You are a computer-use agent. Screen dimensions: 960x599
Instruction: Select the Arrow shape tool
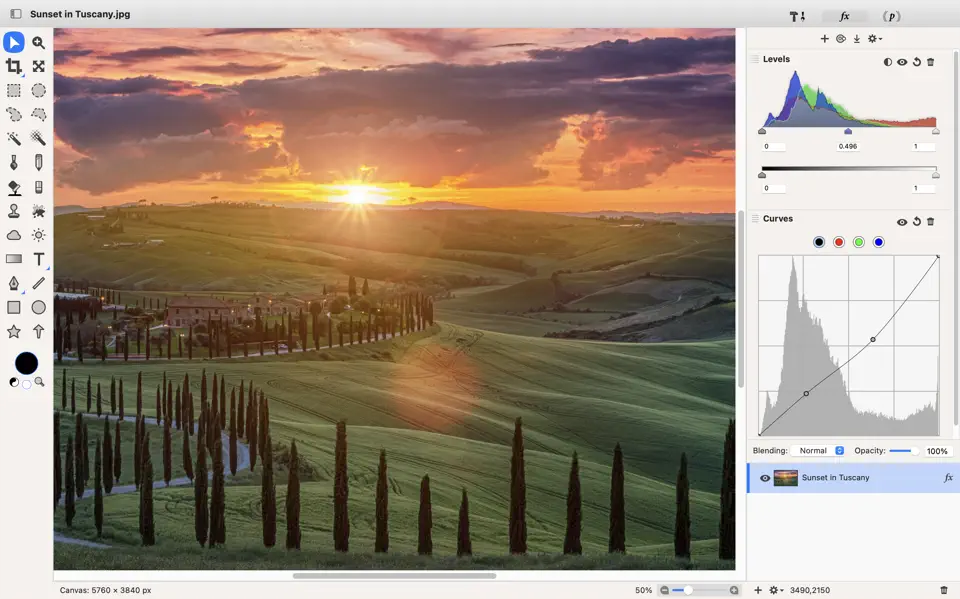(39, 331)
